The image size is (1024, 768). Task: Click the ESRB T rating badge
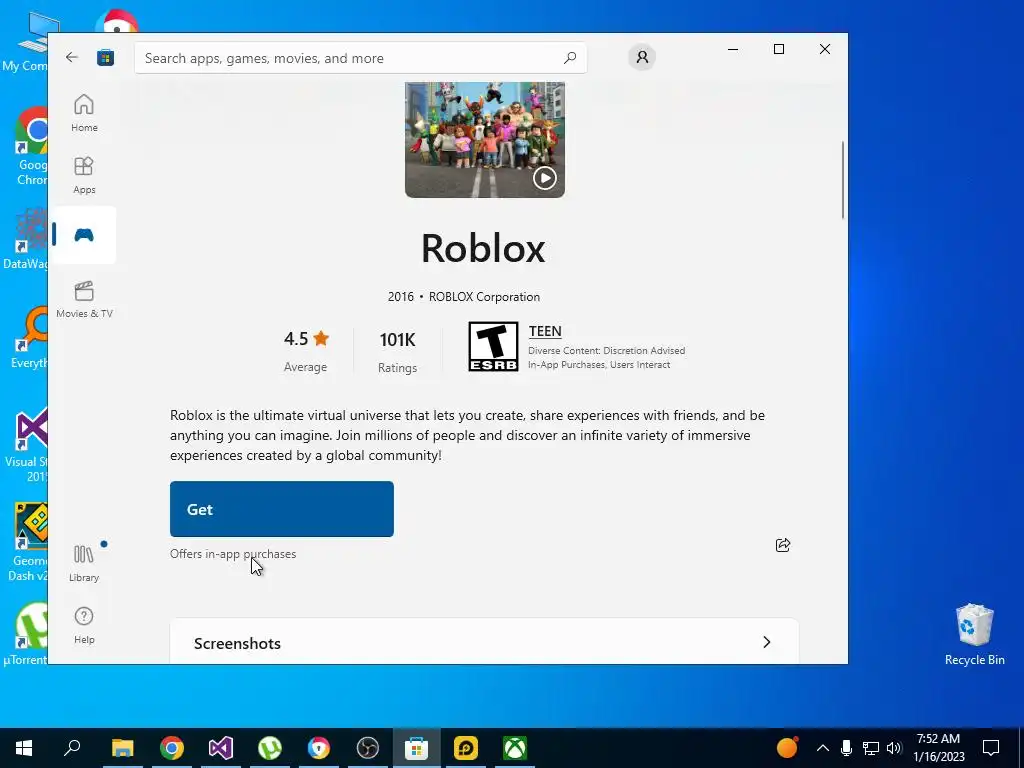[x=493, y=347]
